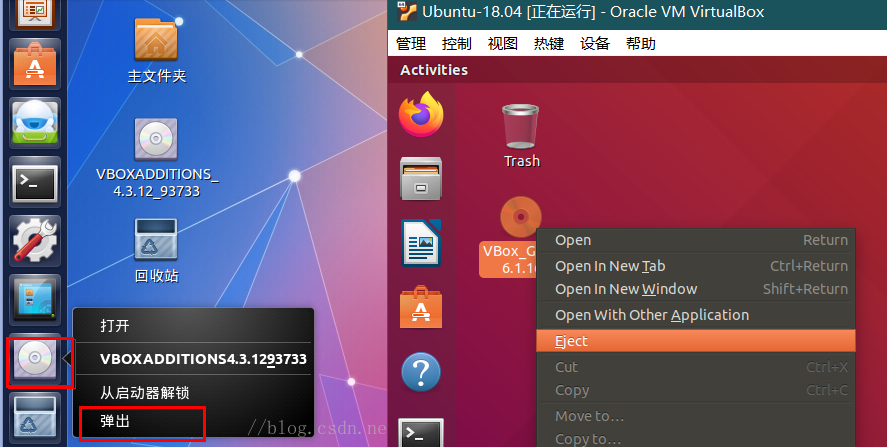The width and height of the screenshot is (887, 447).
Task: Select Move to… in context menu
Action: [696, 416]
